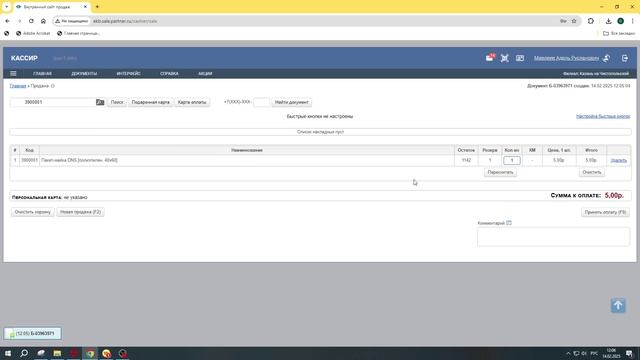Click the Adobe Acrobat bookmark
This screenshot has width=640, height=360.
coord(33,33)
